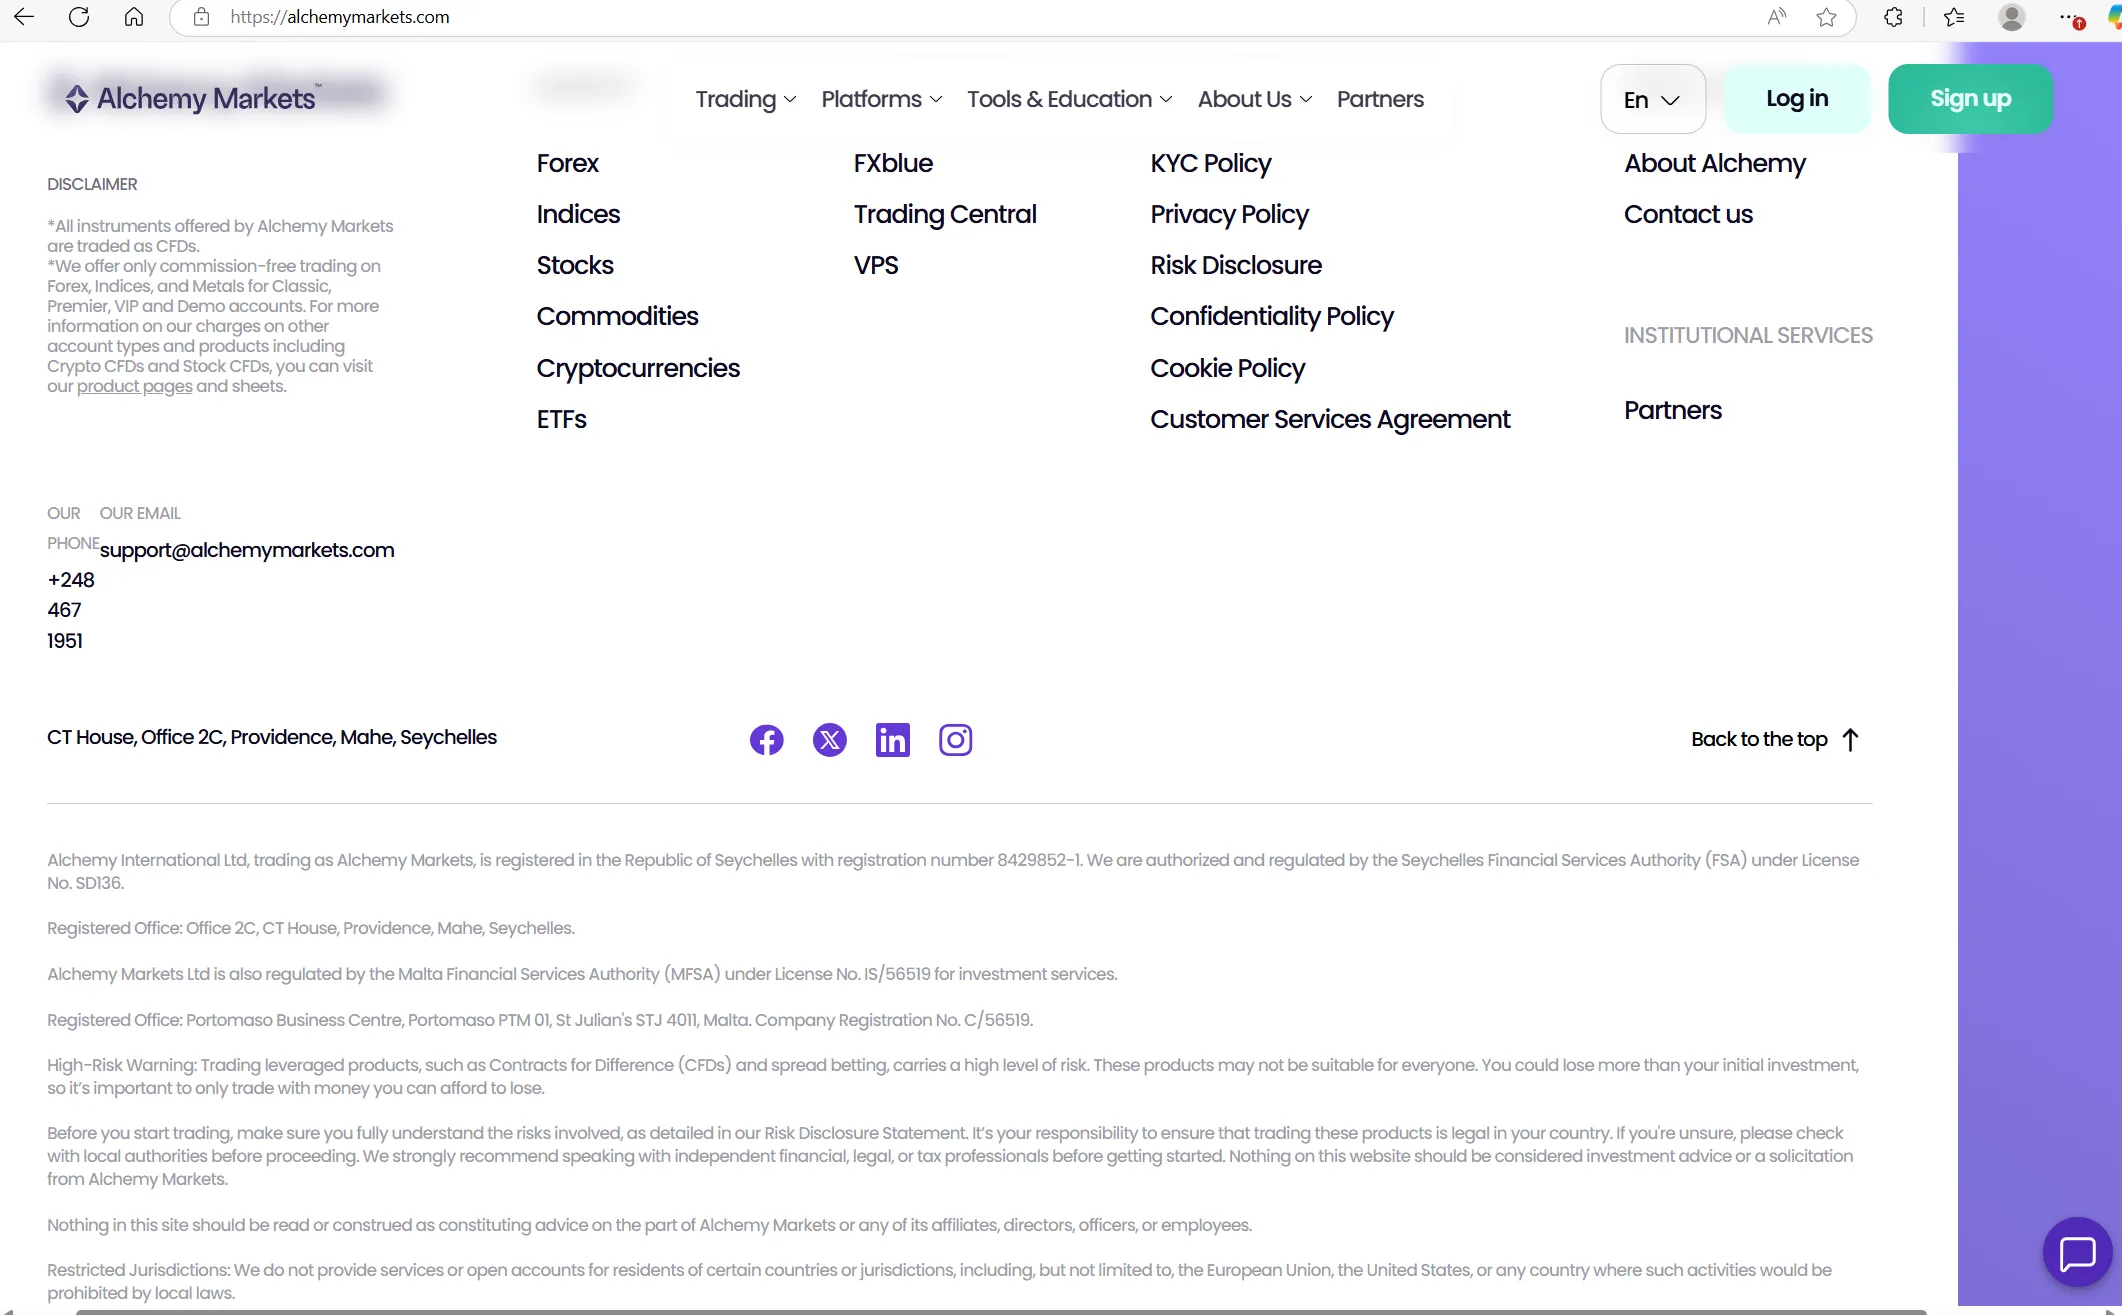The width and height of the screenshot is (2122, 1315).
Task: Open the En language selector
Action: [1653, 99]
